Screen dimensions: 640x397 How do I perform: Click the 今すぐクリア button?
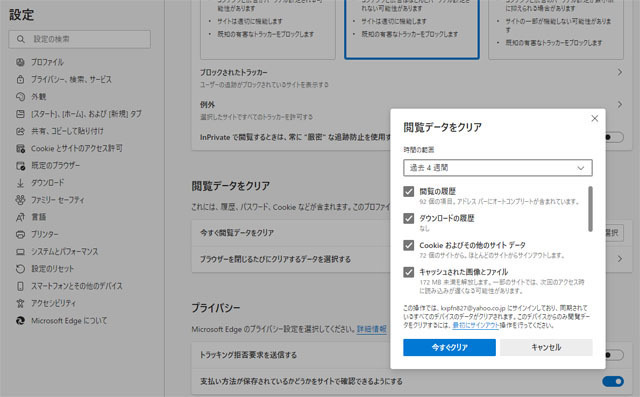(449, 347)
